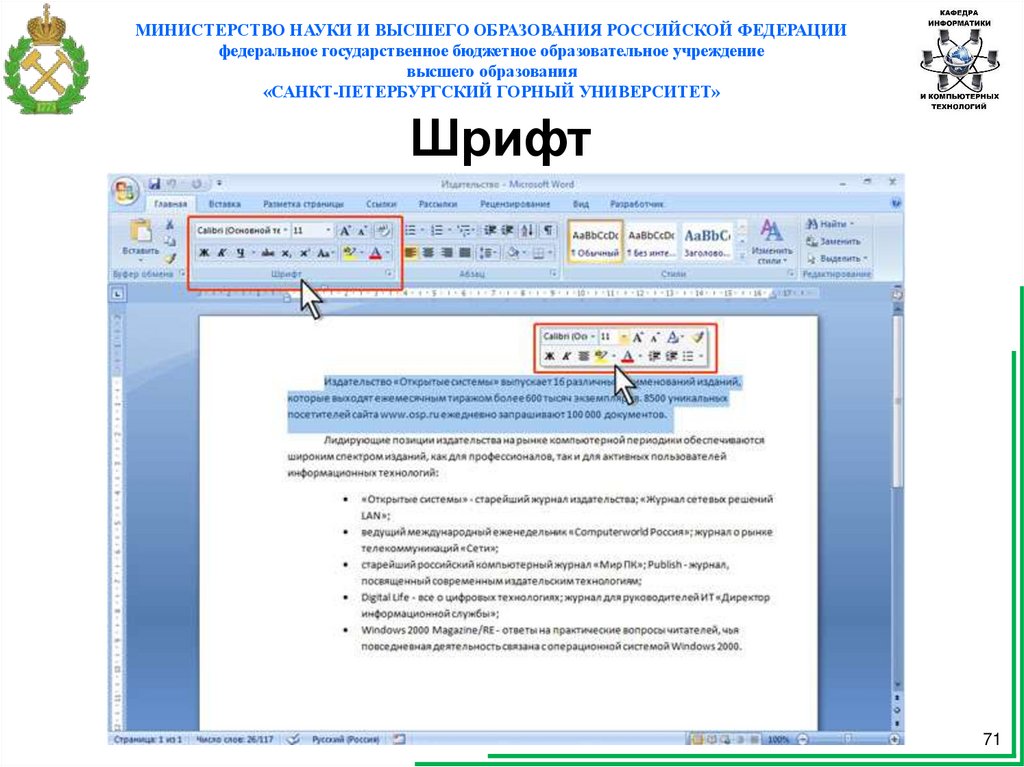This screenshot has width=1024, height=767.
Task: Apply subscript formatting (x₂) in ribbon
Action: click(286, 253)
